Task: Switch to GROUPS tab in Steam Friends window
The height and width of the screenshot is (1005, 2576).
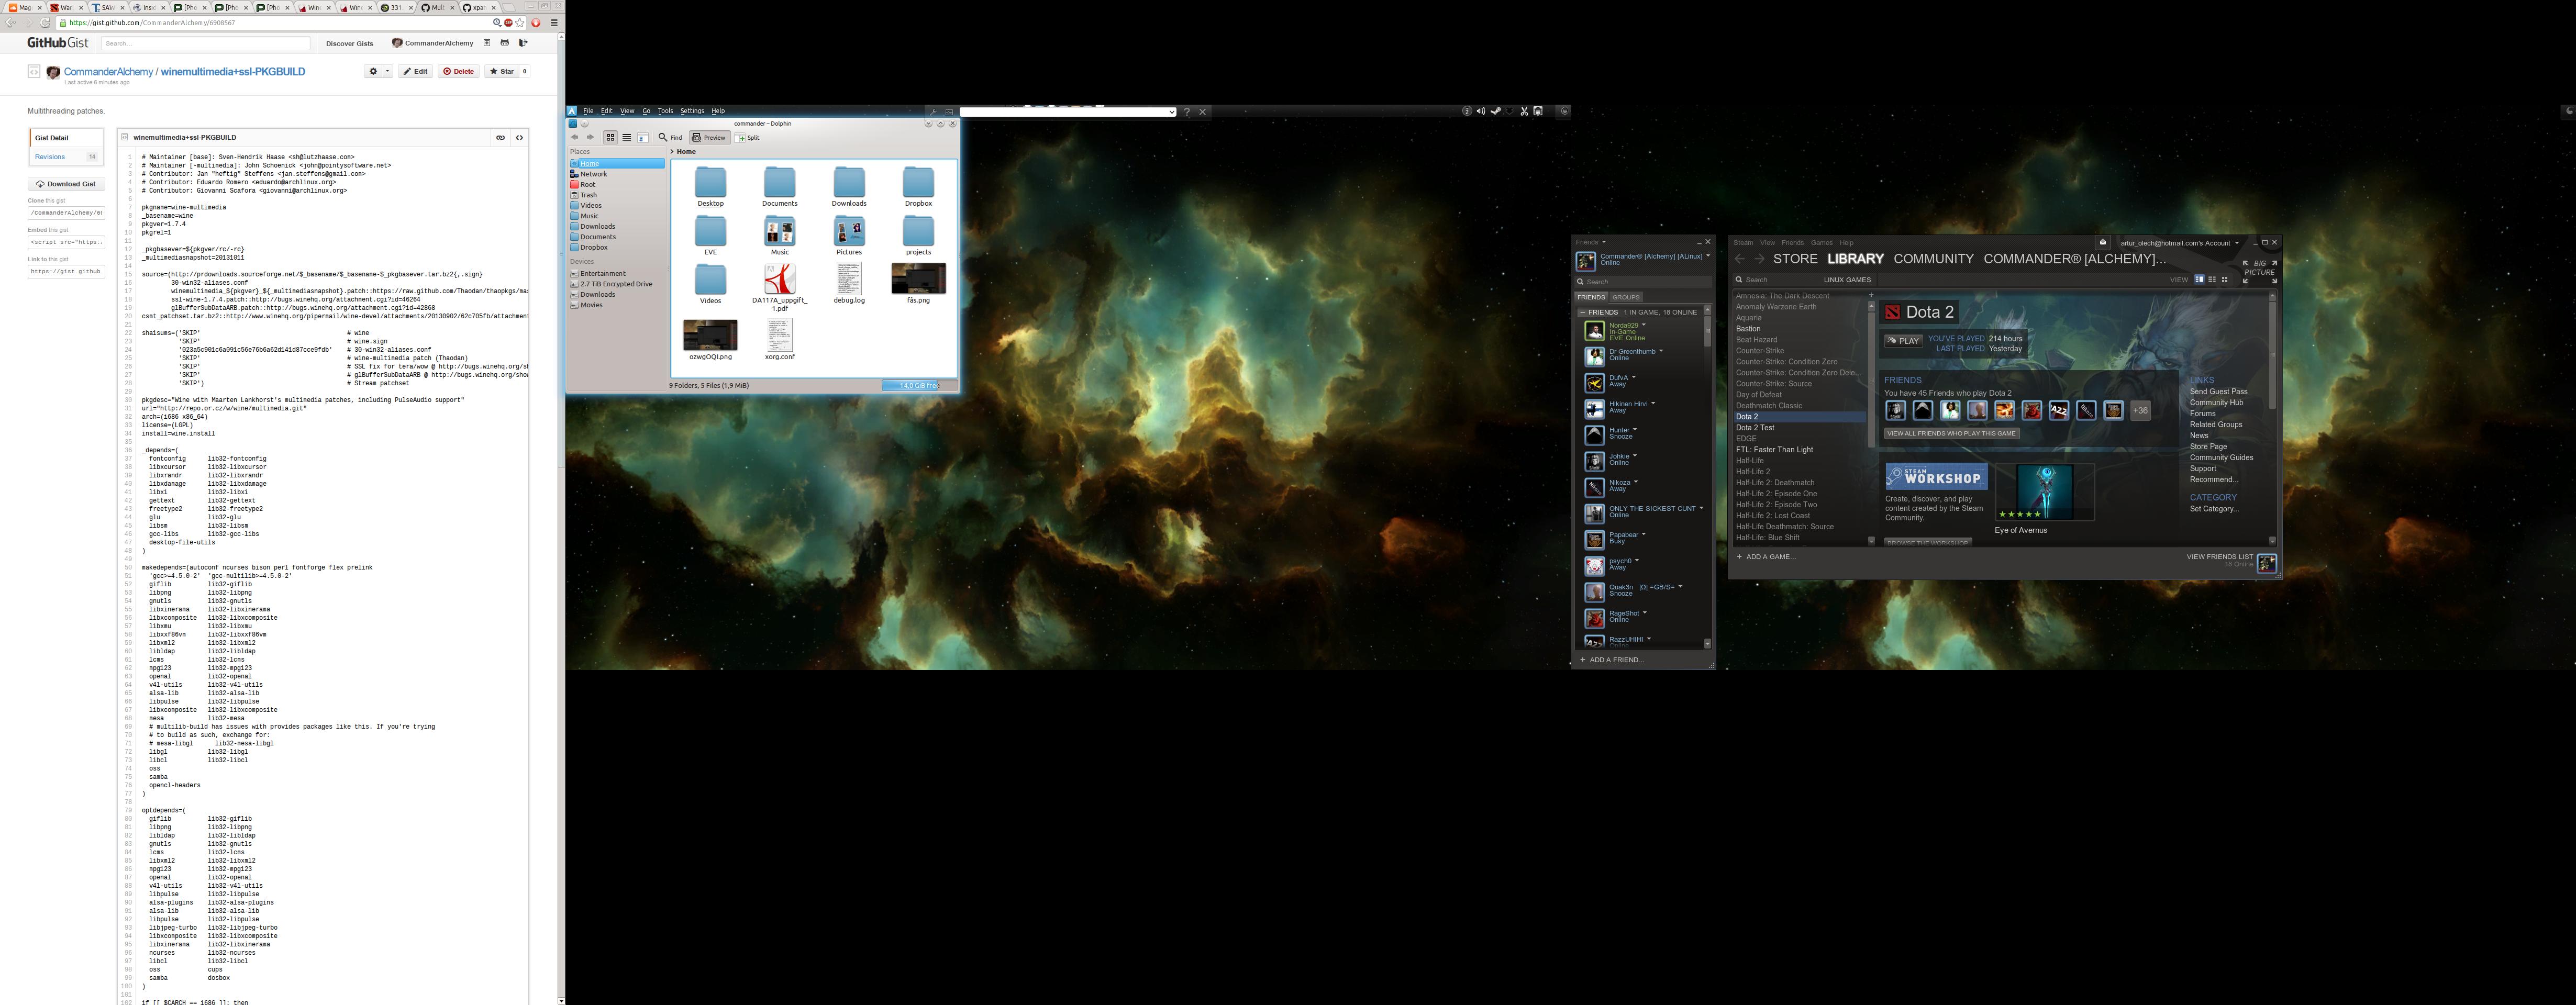Action: point(1626,297)
